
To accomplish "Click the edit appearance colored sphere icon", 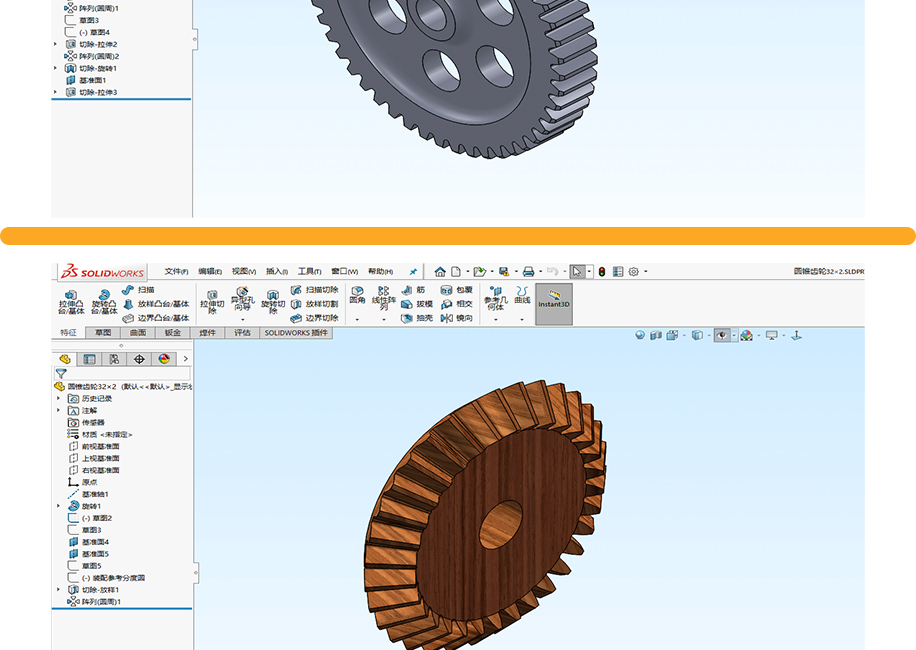I will [x=747, y=335].
